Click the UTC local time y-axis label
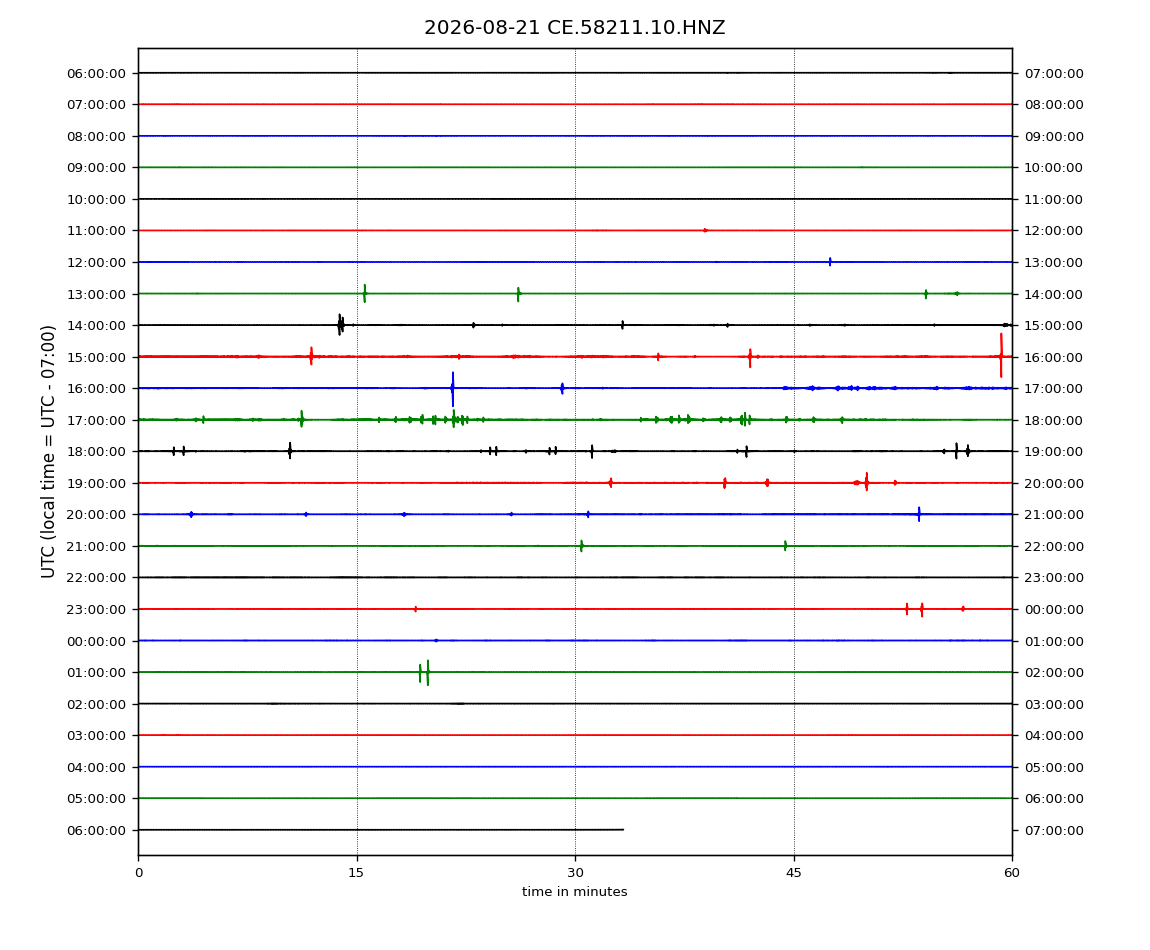 (x=48, y=452)
